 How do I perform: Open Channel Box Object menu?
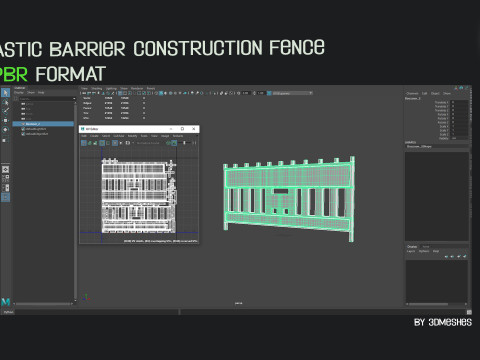point(435,93)
